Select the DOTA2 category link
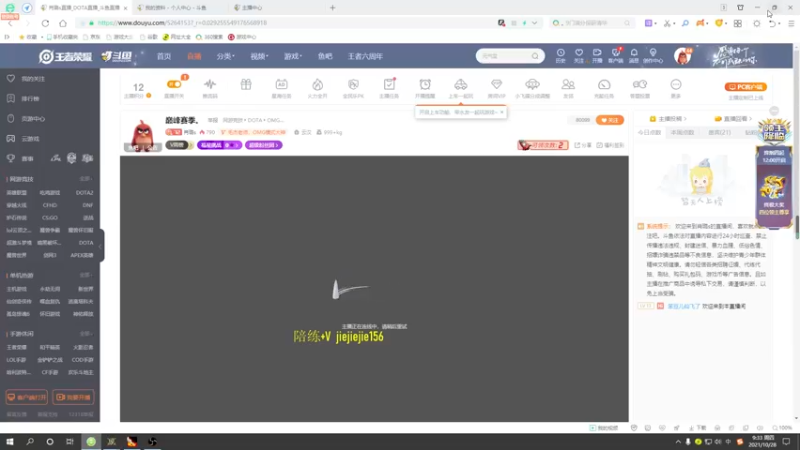 point(84,193)
